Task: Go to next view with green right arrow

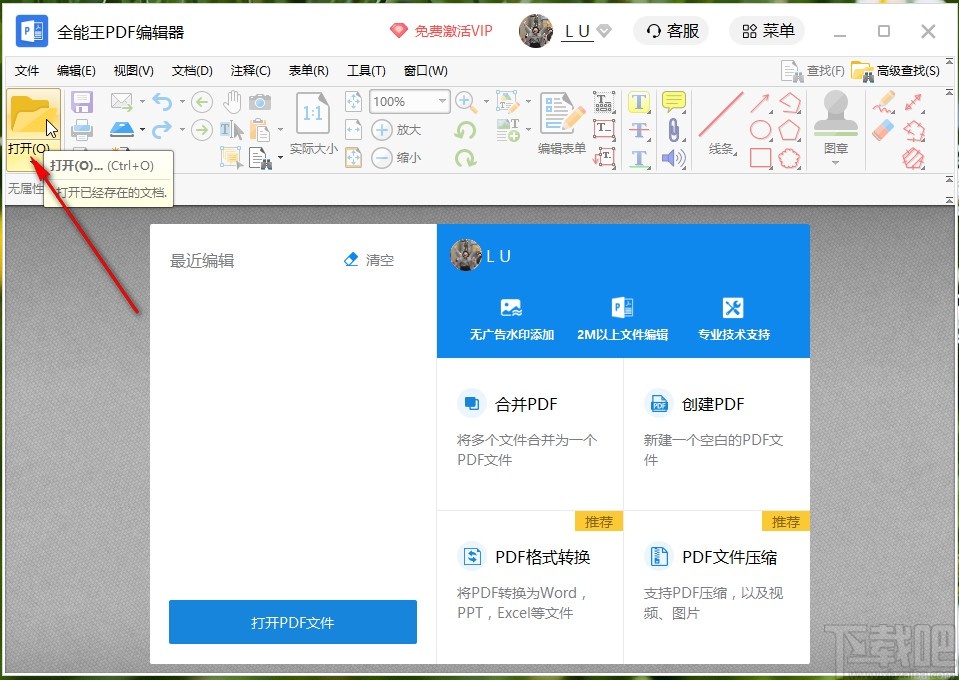Action: pyautogui.click(x=202, y=130)
